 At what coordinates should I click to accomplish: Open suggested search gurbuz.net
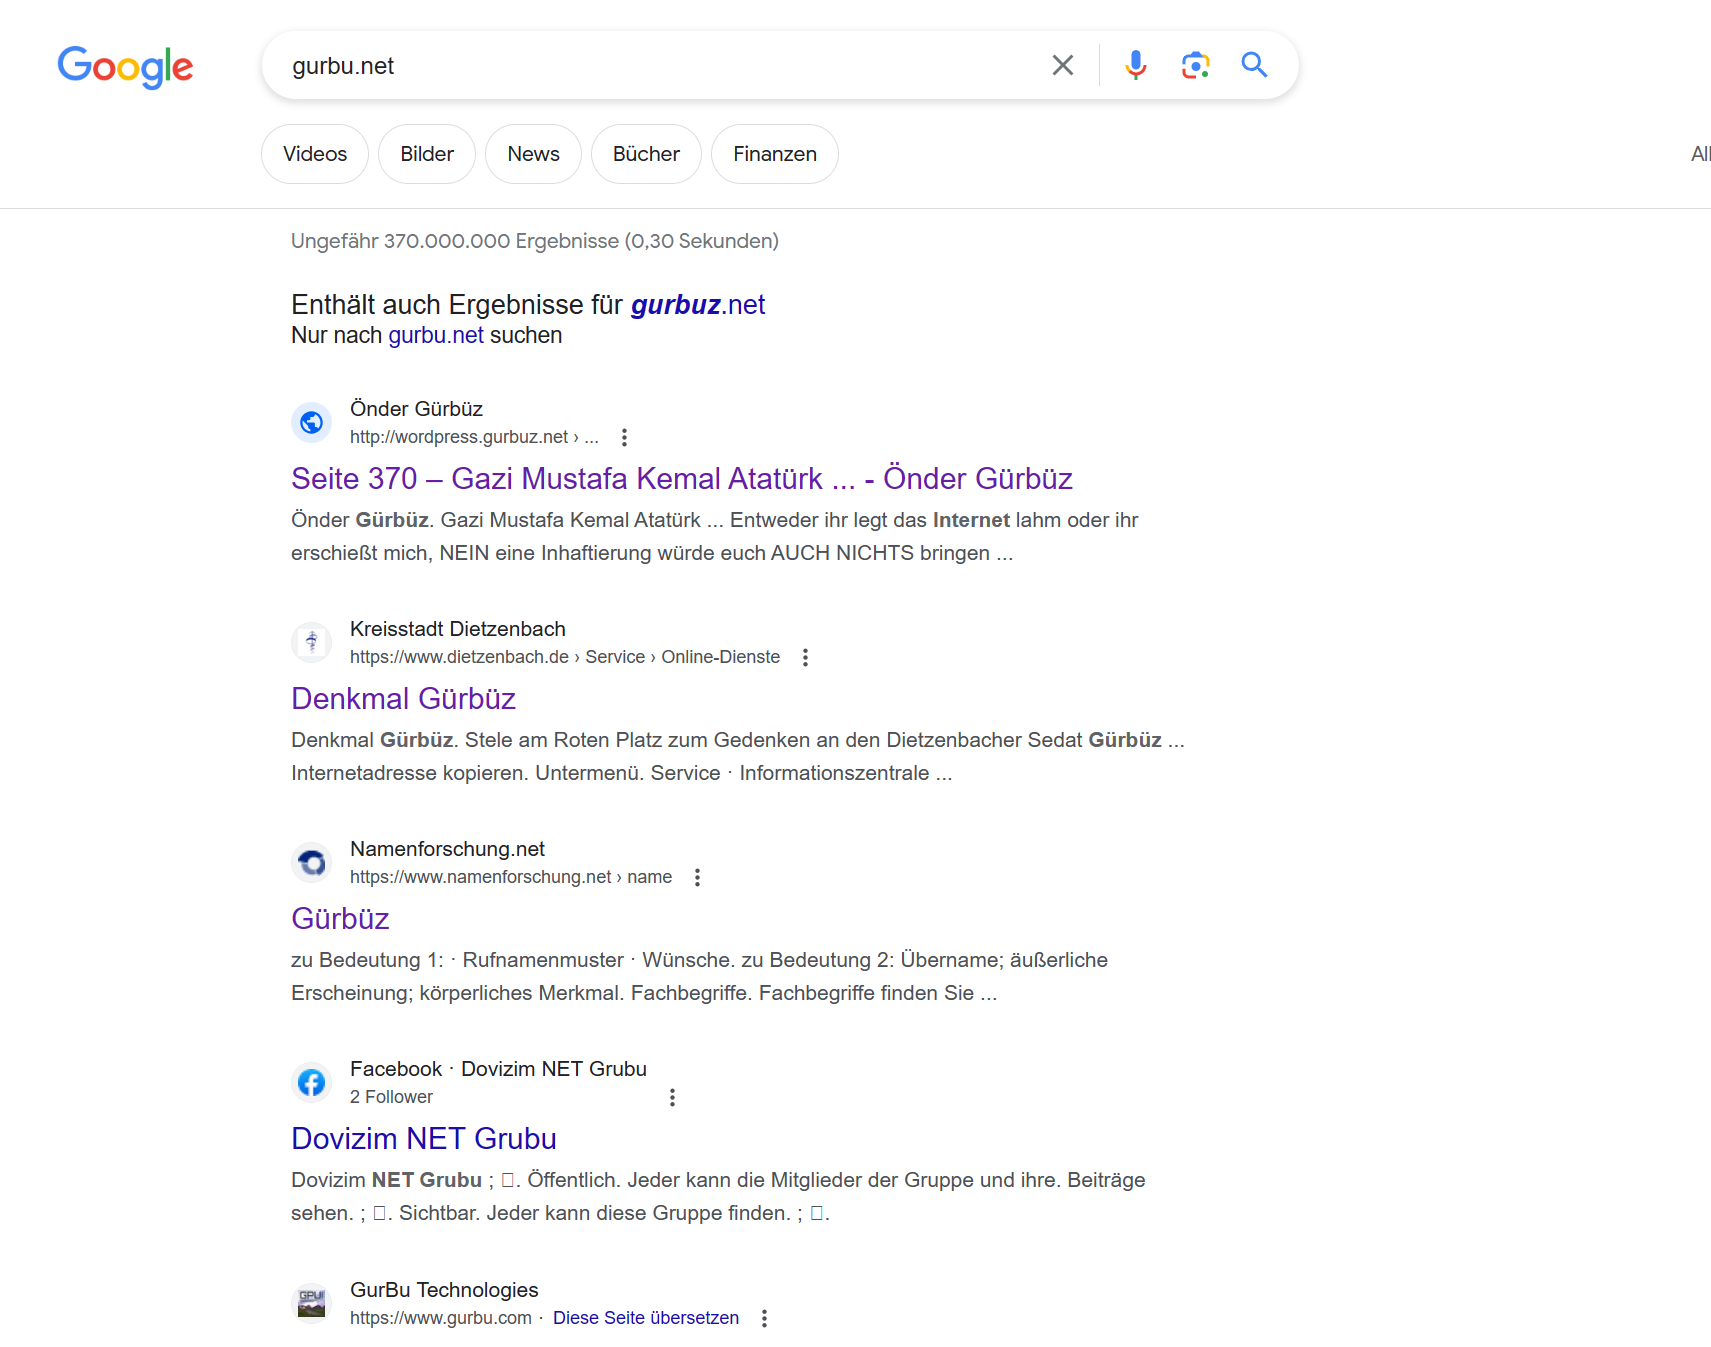pyautogui.click(x=698, y=304)
